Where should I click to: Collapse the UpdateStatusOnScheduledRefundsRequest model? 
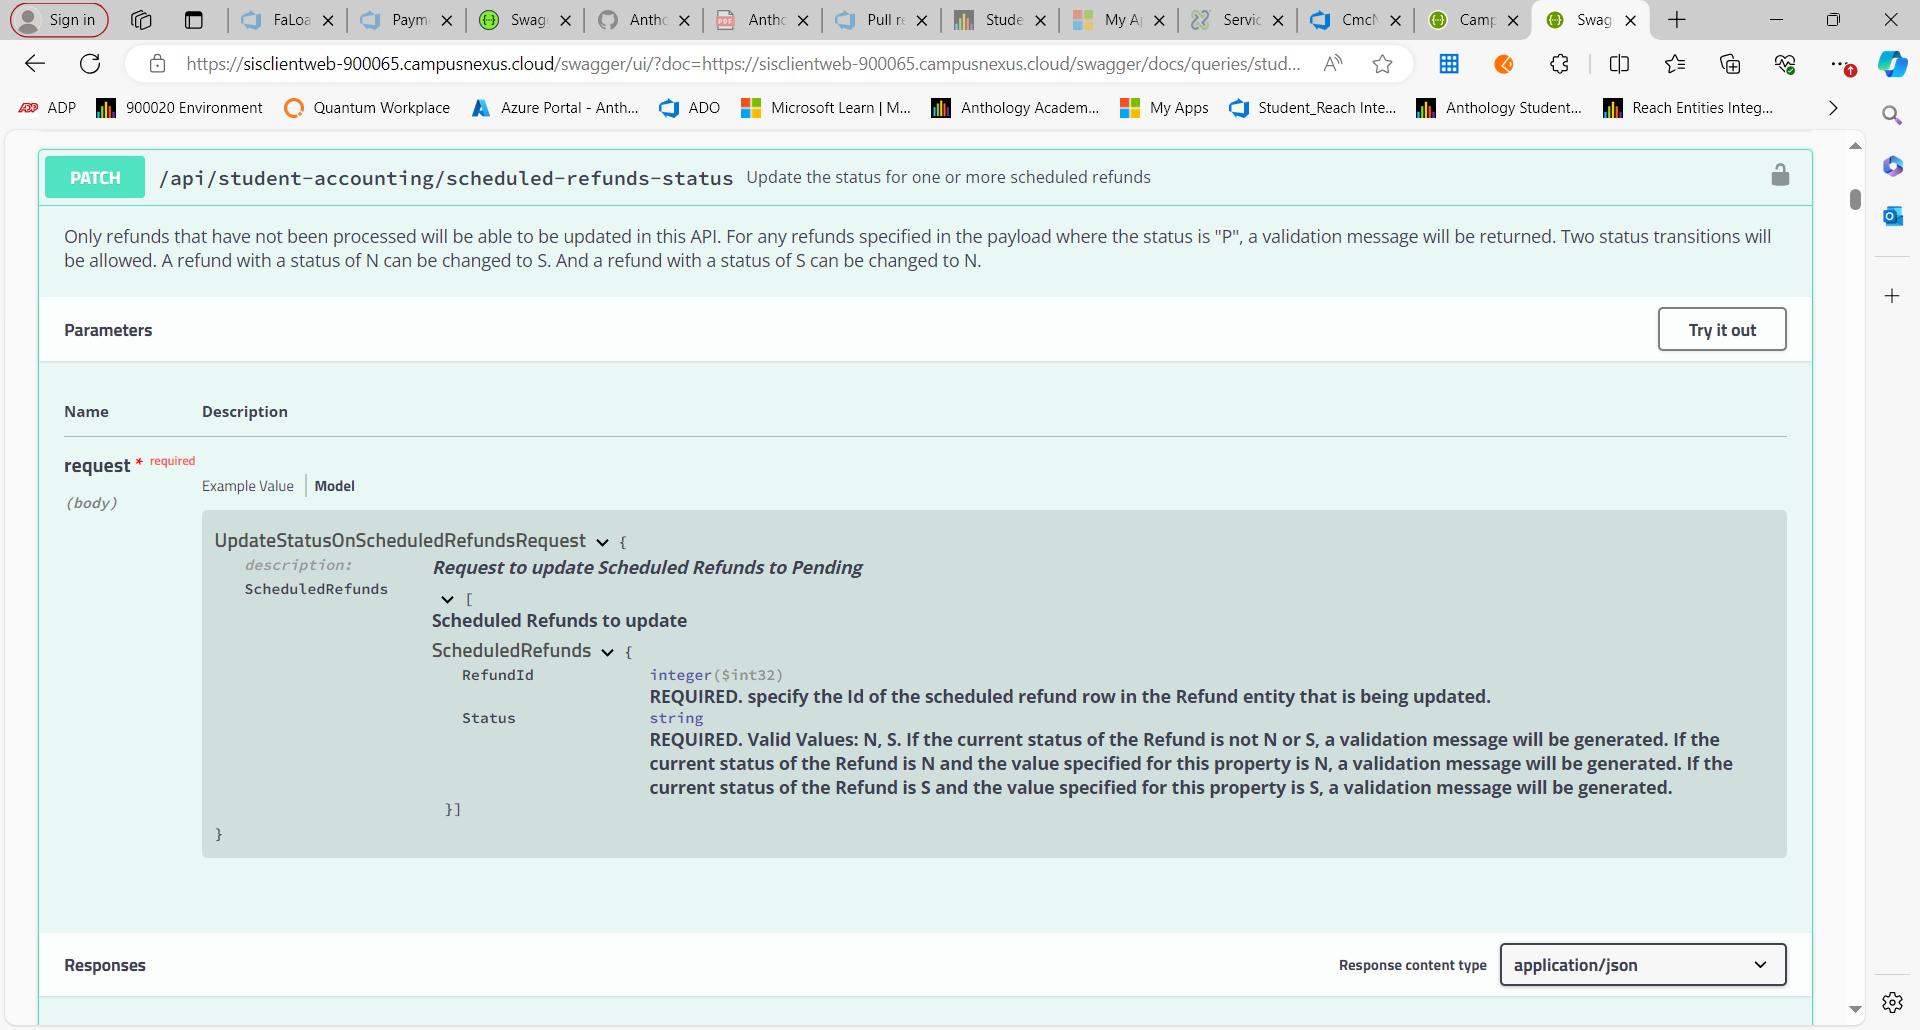[602, 542]
